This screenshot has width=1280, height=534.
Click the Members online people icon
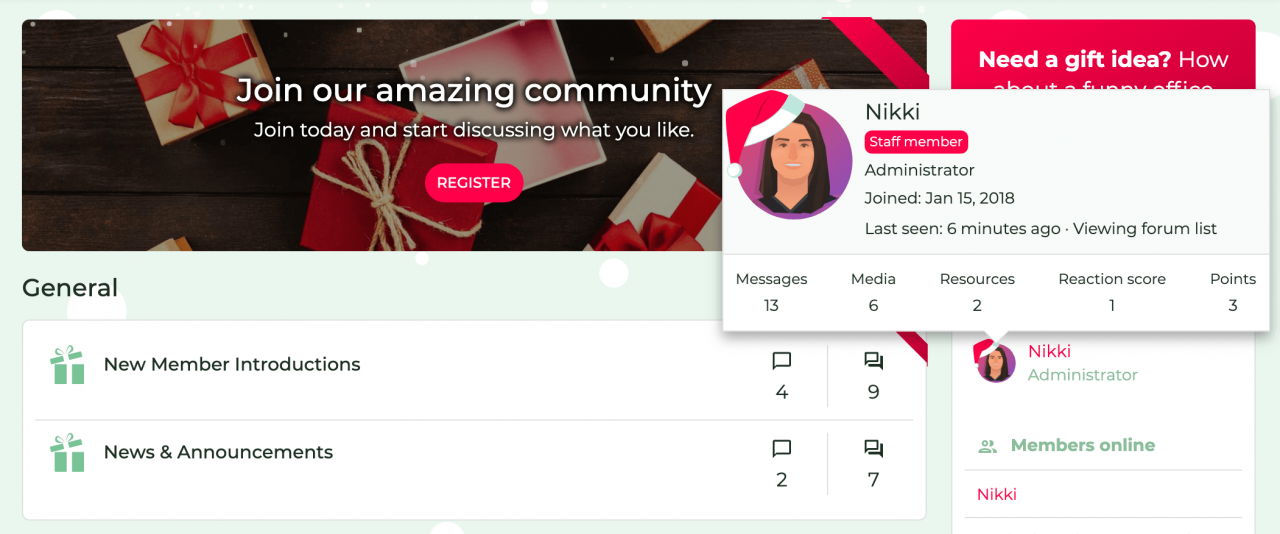pyautogui.click(x=988, y=446)
